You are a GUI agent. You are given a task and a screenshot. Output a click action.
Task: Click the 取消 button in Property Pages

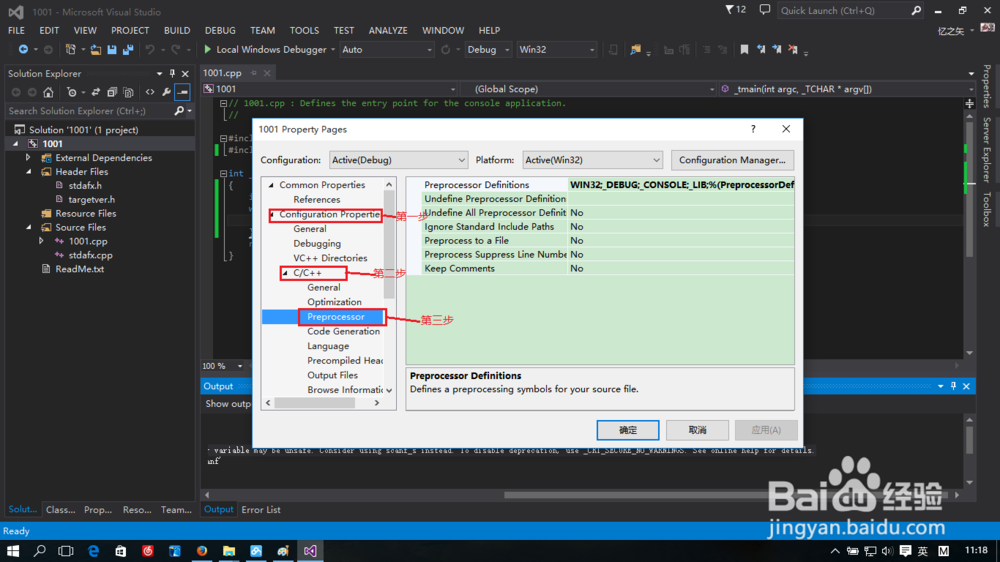tap(697, 430)
